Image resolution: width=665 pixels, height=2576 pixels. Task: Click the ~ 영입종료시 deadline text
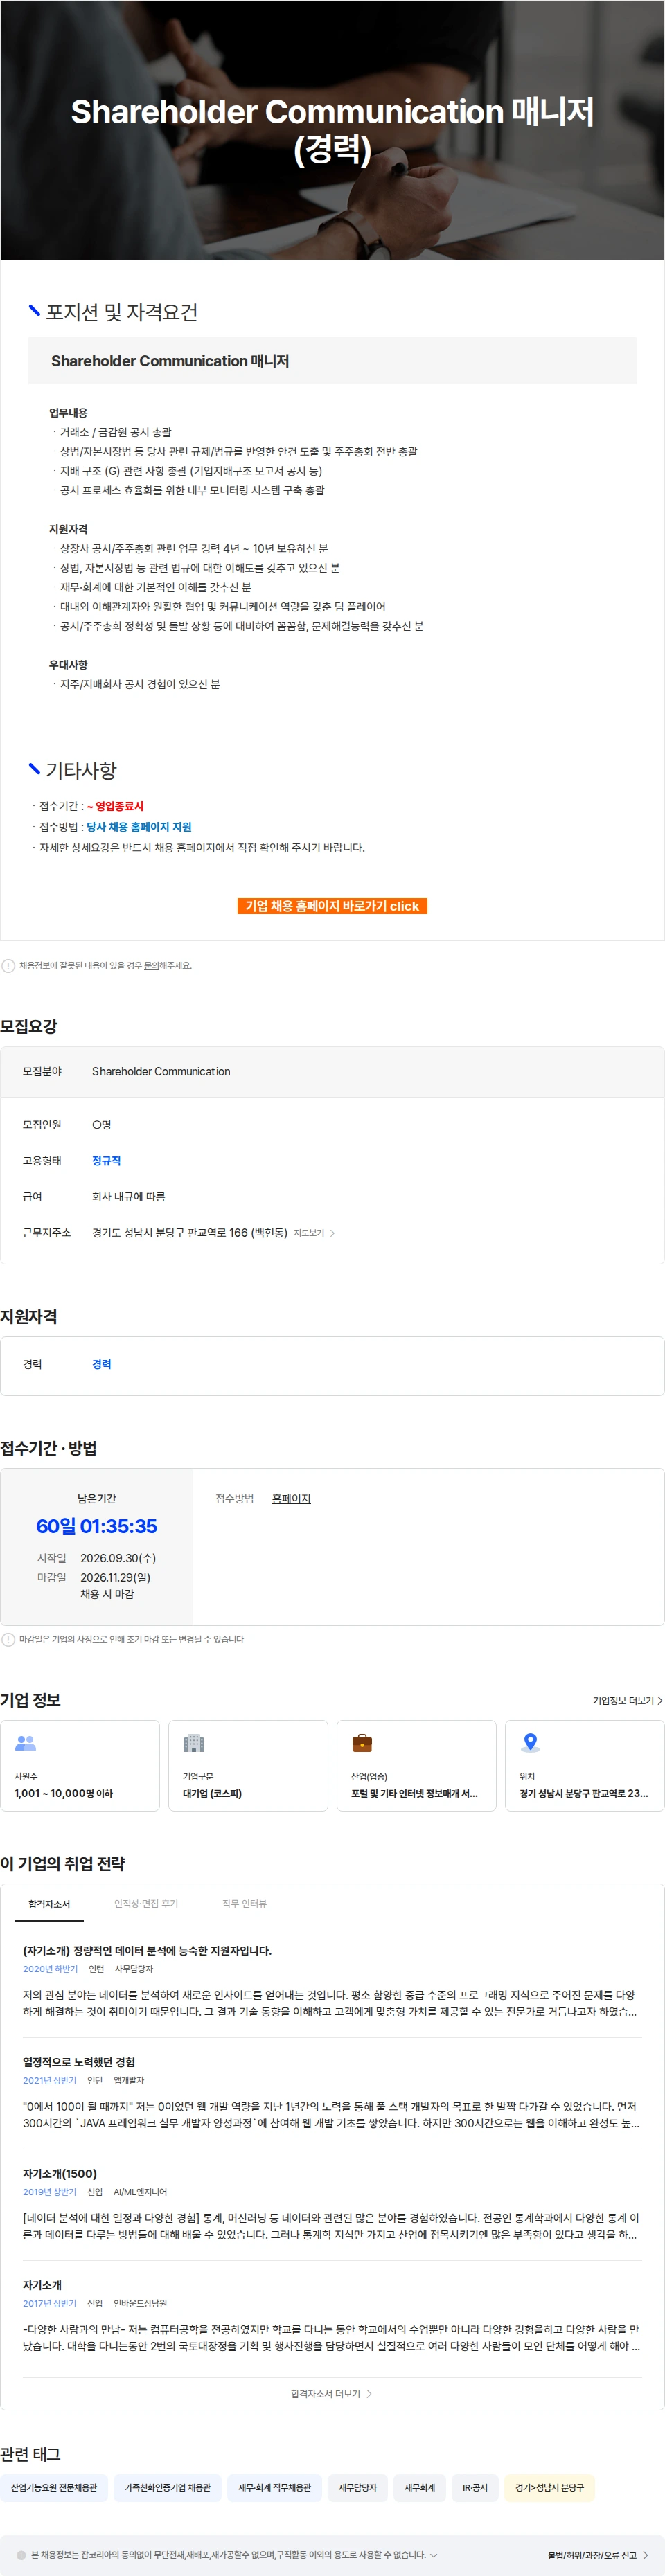[x=115, y=806]
